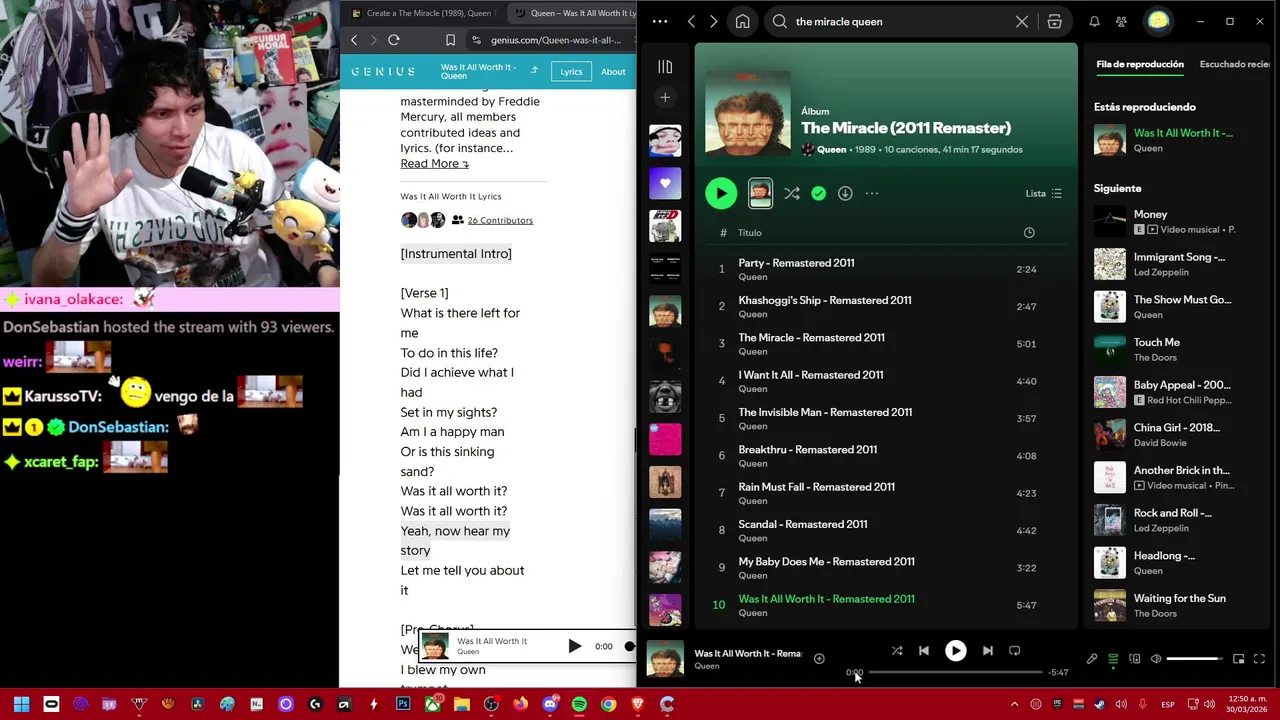
Task: Open more options for The Miracle album
Action: pos(872,193)
